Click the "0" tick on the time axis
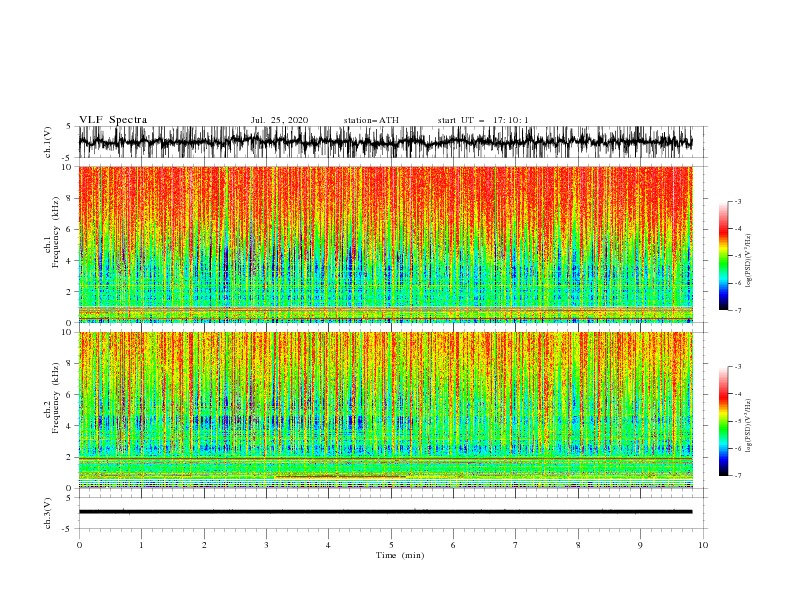792x612 pixels. pos(79,545)
